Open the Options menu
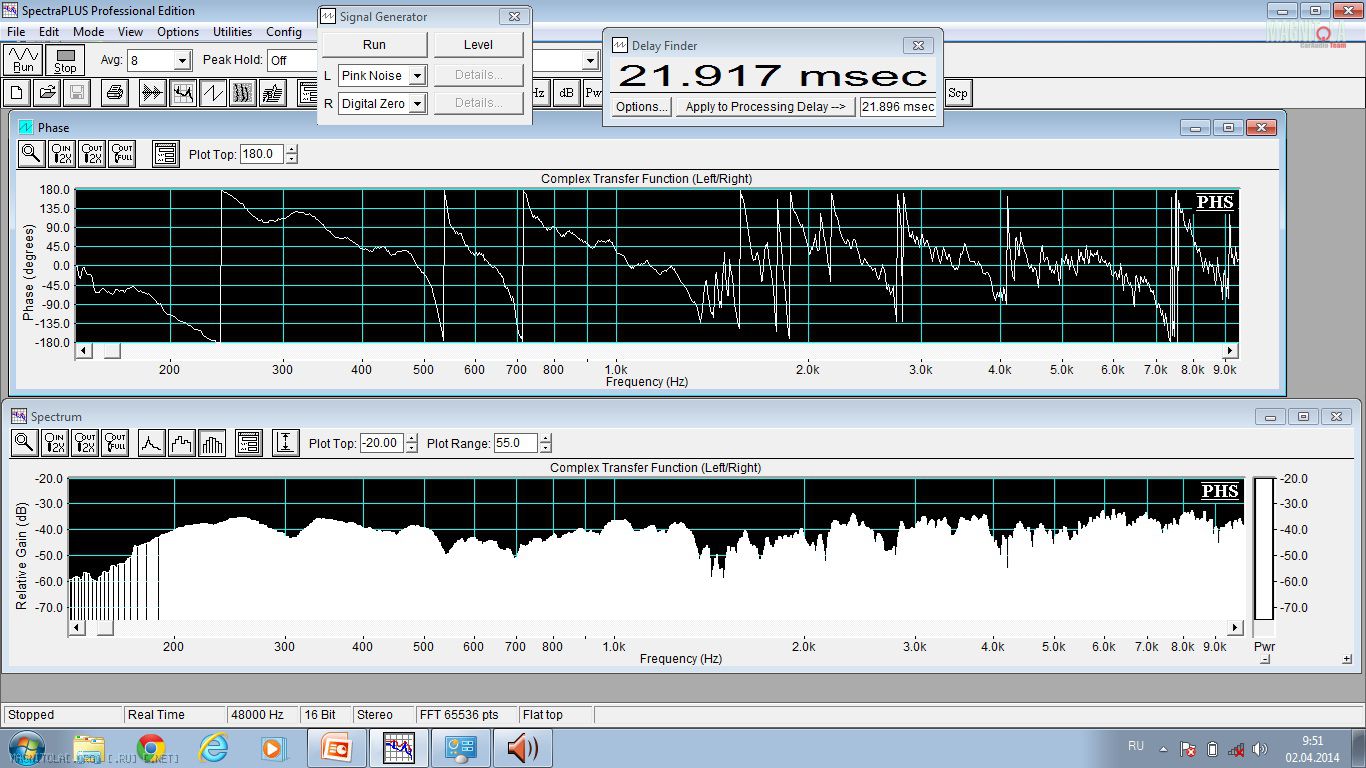Screen dimensions: 1366x768 click(178, 32)
